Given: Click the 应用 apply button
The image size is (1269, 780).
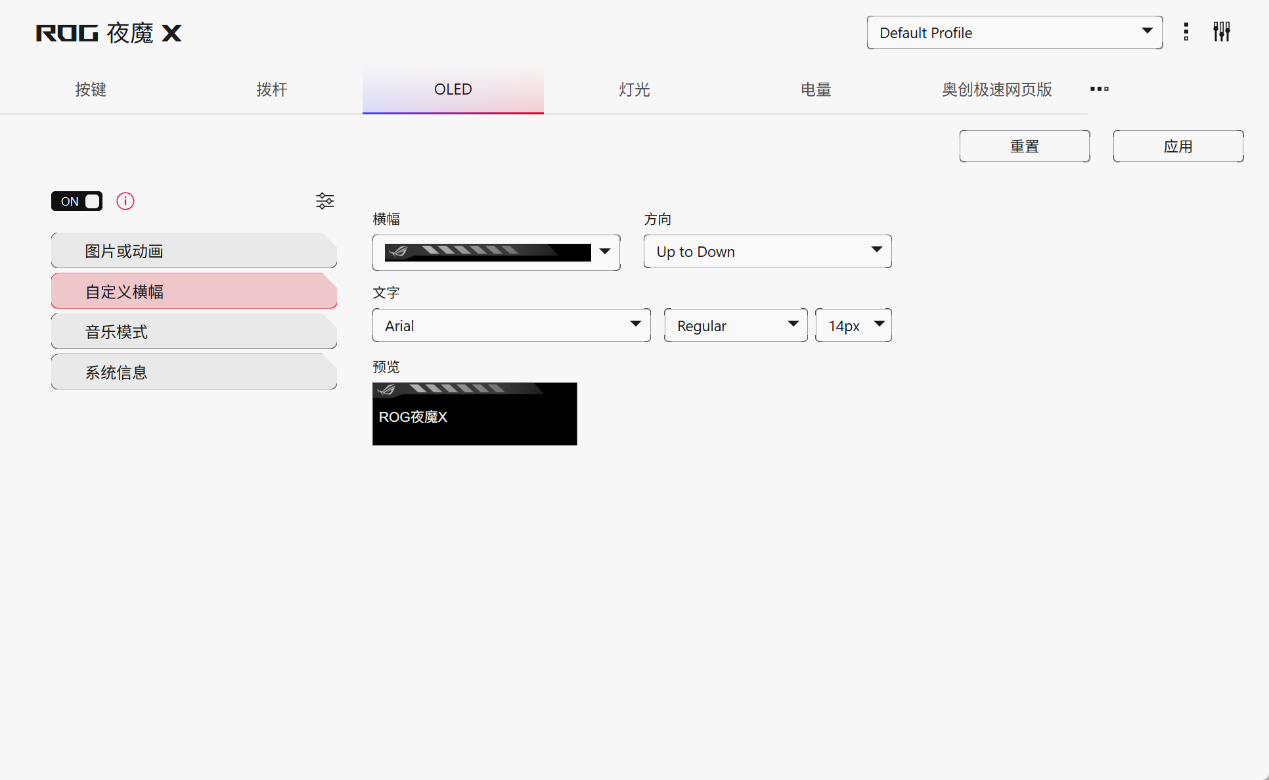Looking at the screenshot, I should 1178,146.
